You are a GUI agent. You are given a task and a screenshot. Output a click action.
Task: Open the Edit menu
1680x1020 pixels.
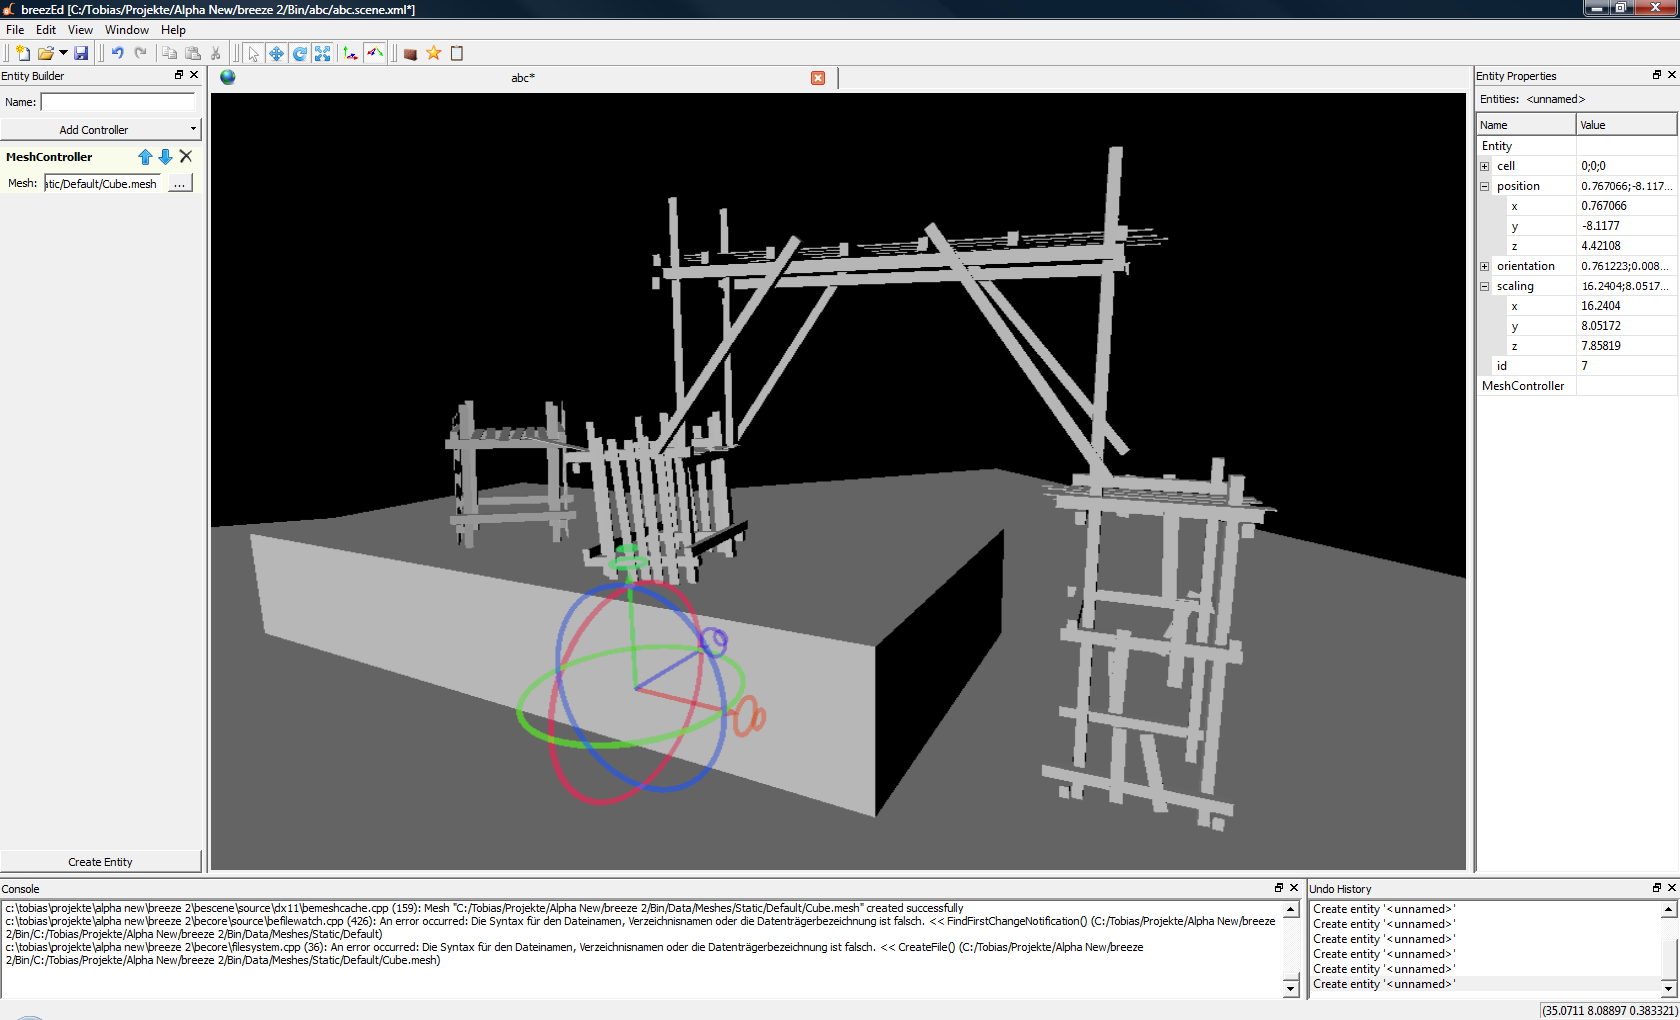46,30
